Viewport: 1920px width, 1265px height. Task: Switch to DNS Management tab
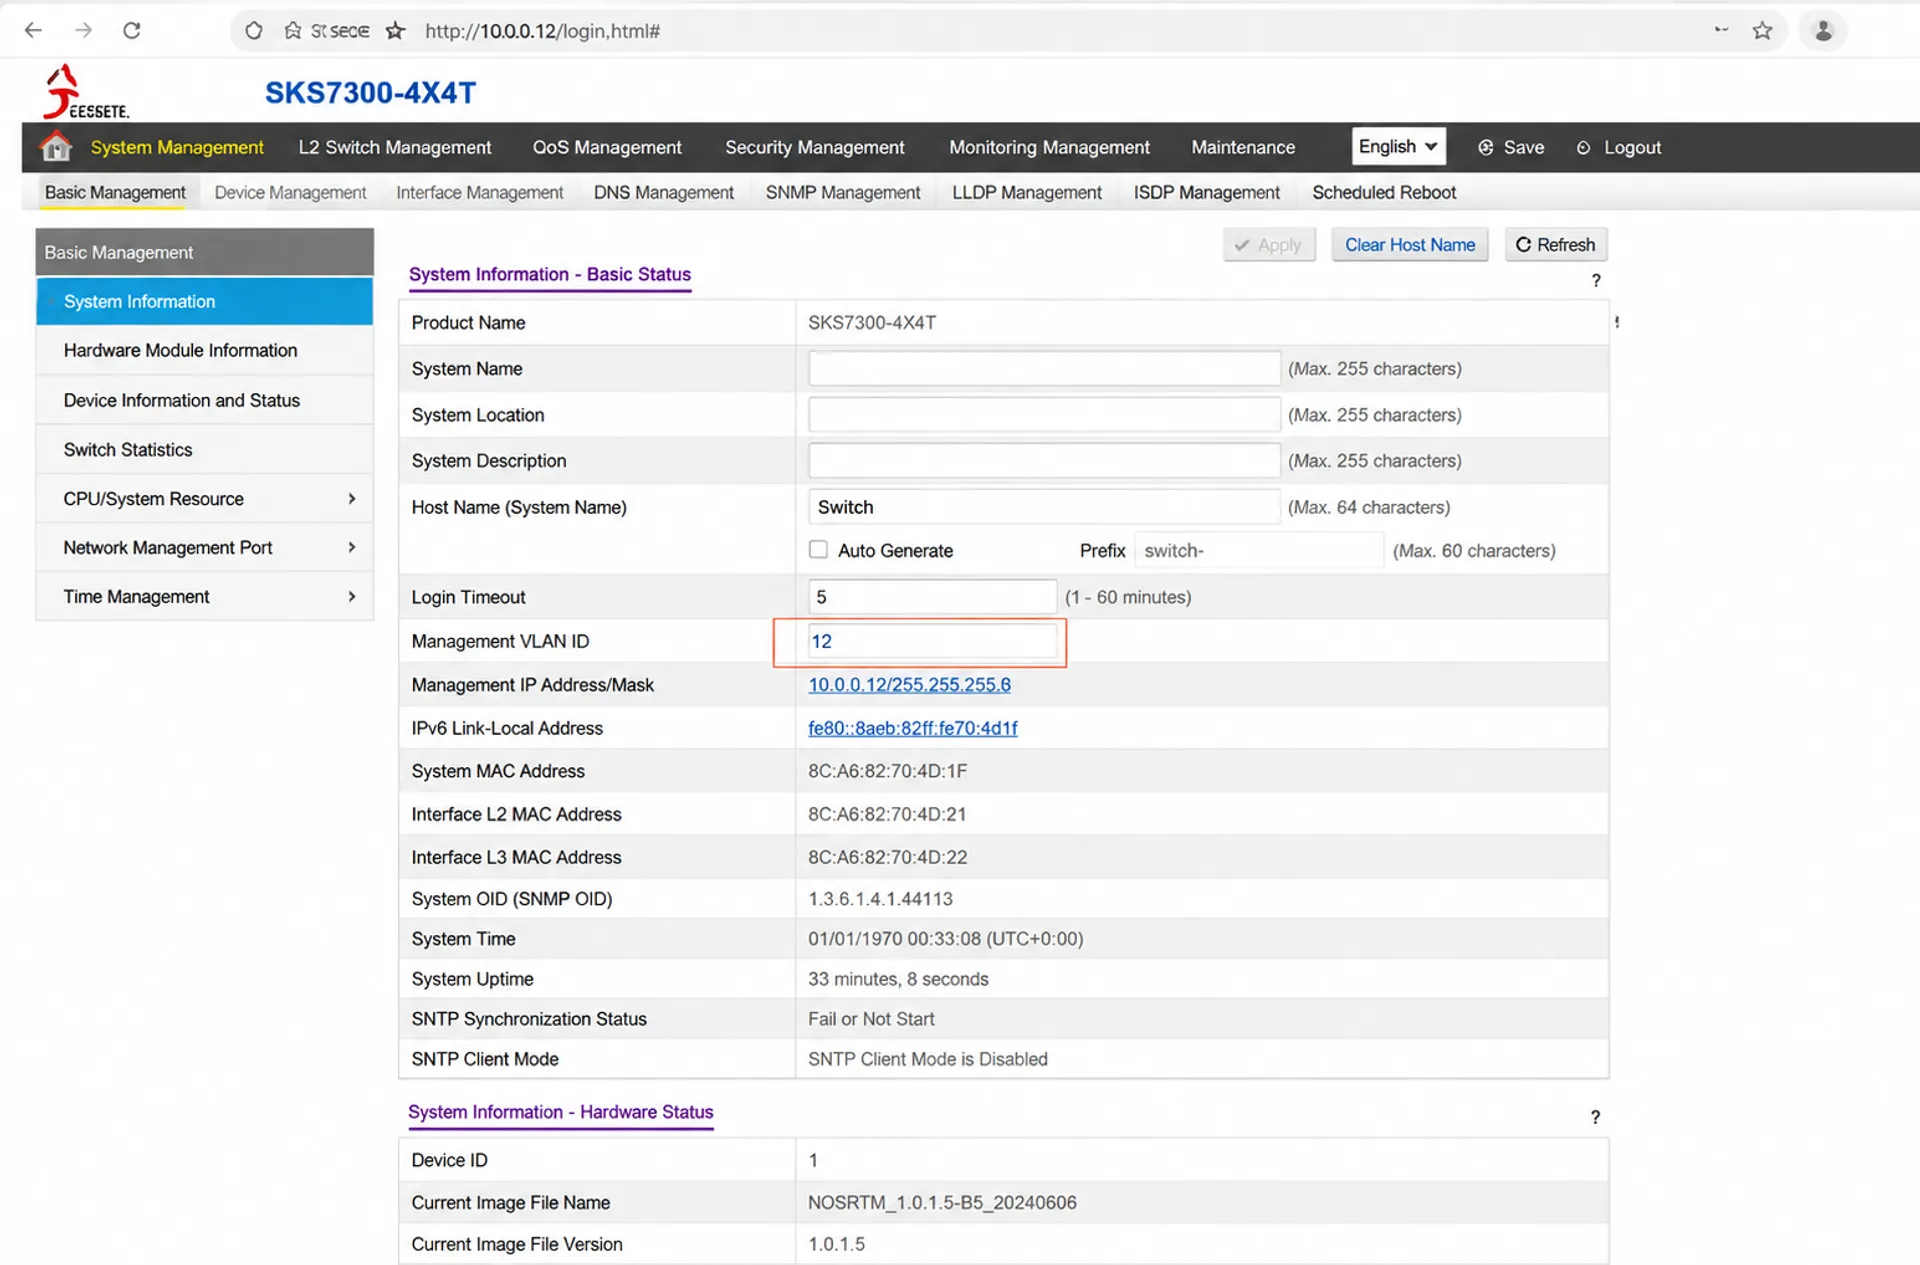(664, 193)
